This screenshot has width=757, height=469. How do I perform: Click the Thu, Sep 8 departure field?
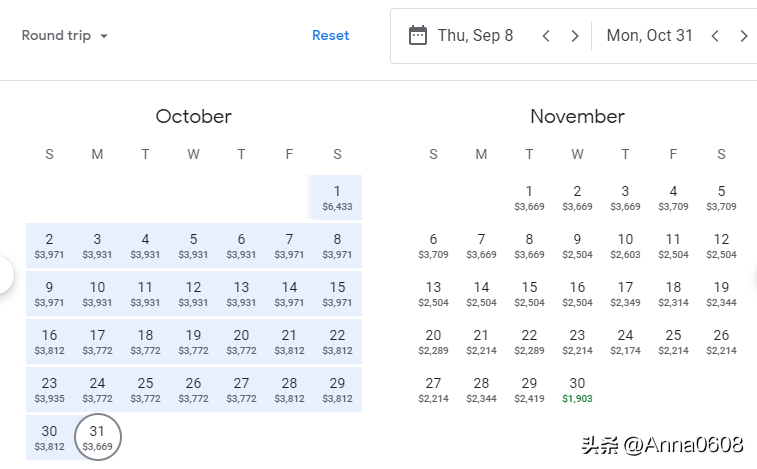pyautogui.click(x=475, y=35)
